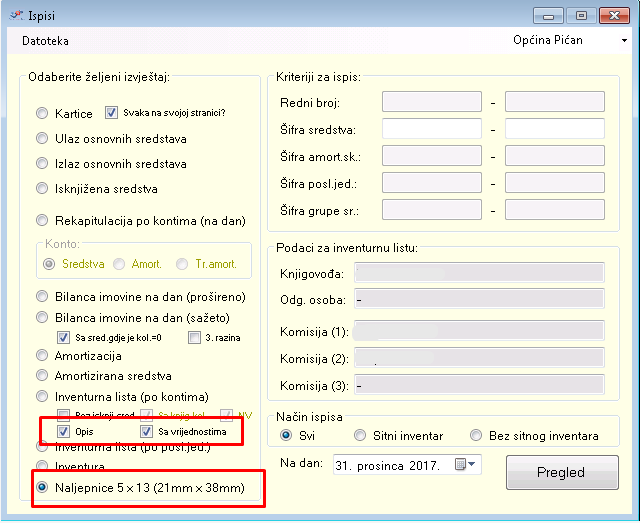Click the second 'Redni broj' range field
The height and width of the screenshot is (523, 640).
coord(554,102)
